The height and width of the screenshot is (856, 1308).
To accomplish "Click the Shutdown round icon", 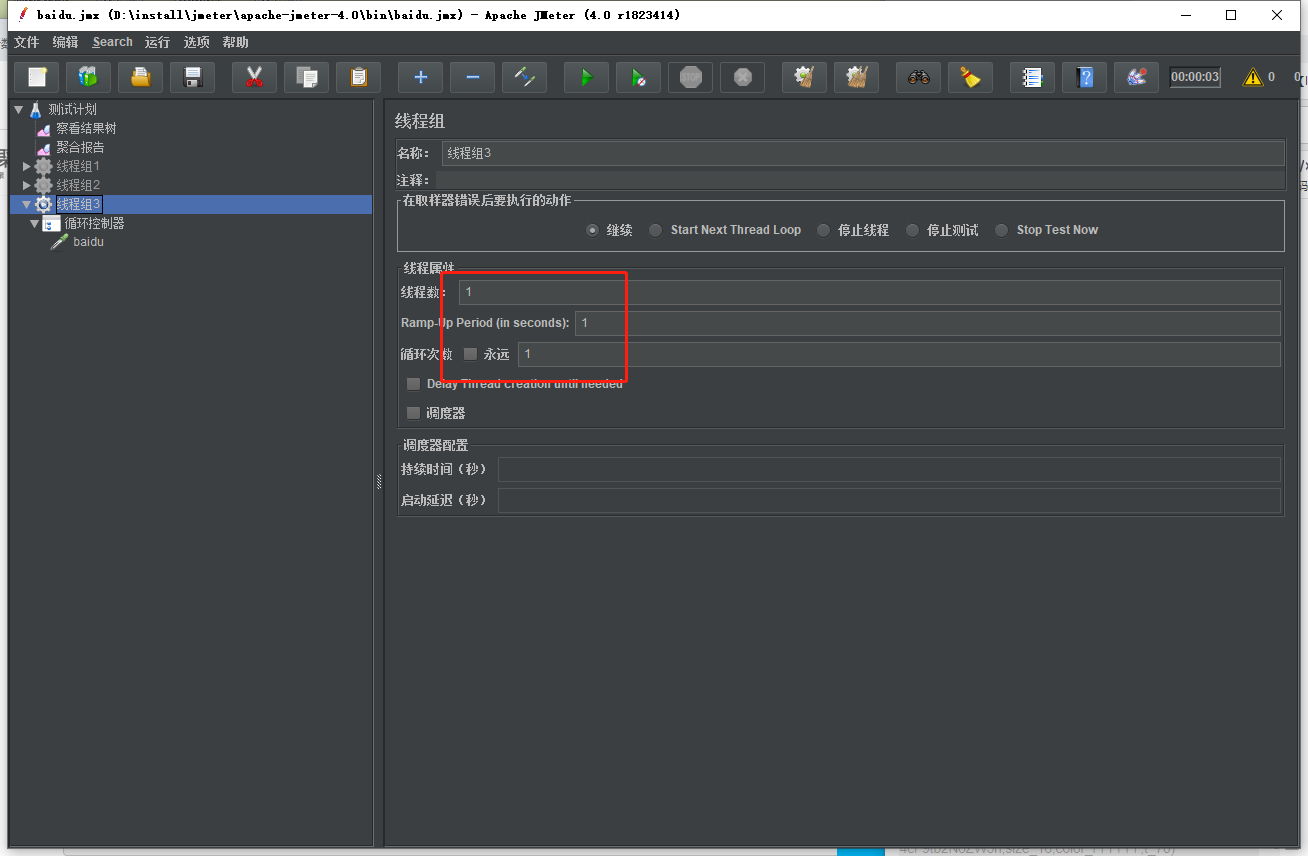I will [x=743, y=77].
